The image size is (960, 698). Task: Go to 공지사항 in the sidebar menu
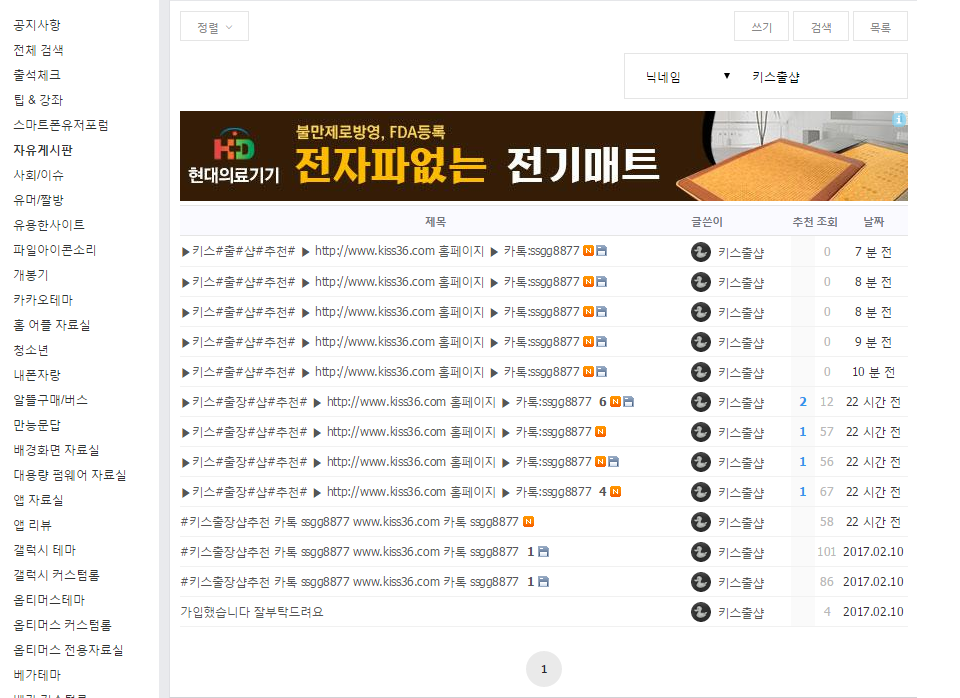37,25
